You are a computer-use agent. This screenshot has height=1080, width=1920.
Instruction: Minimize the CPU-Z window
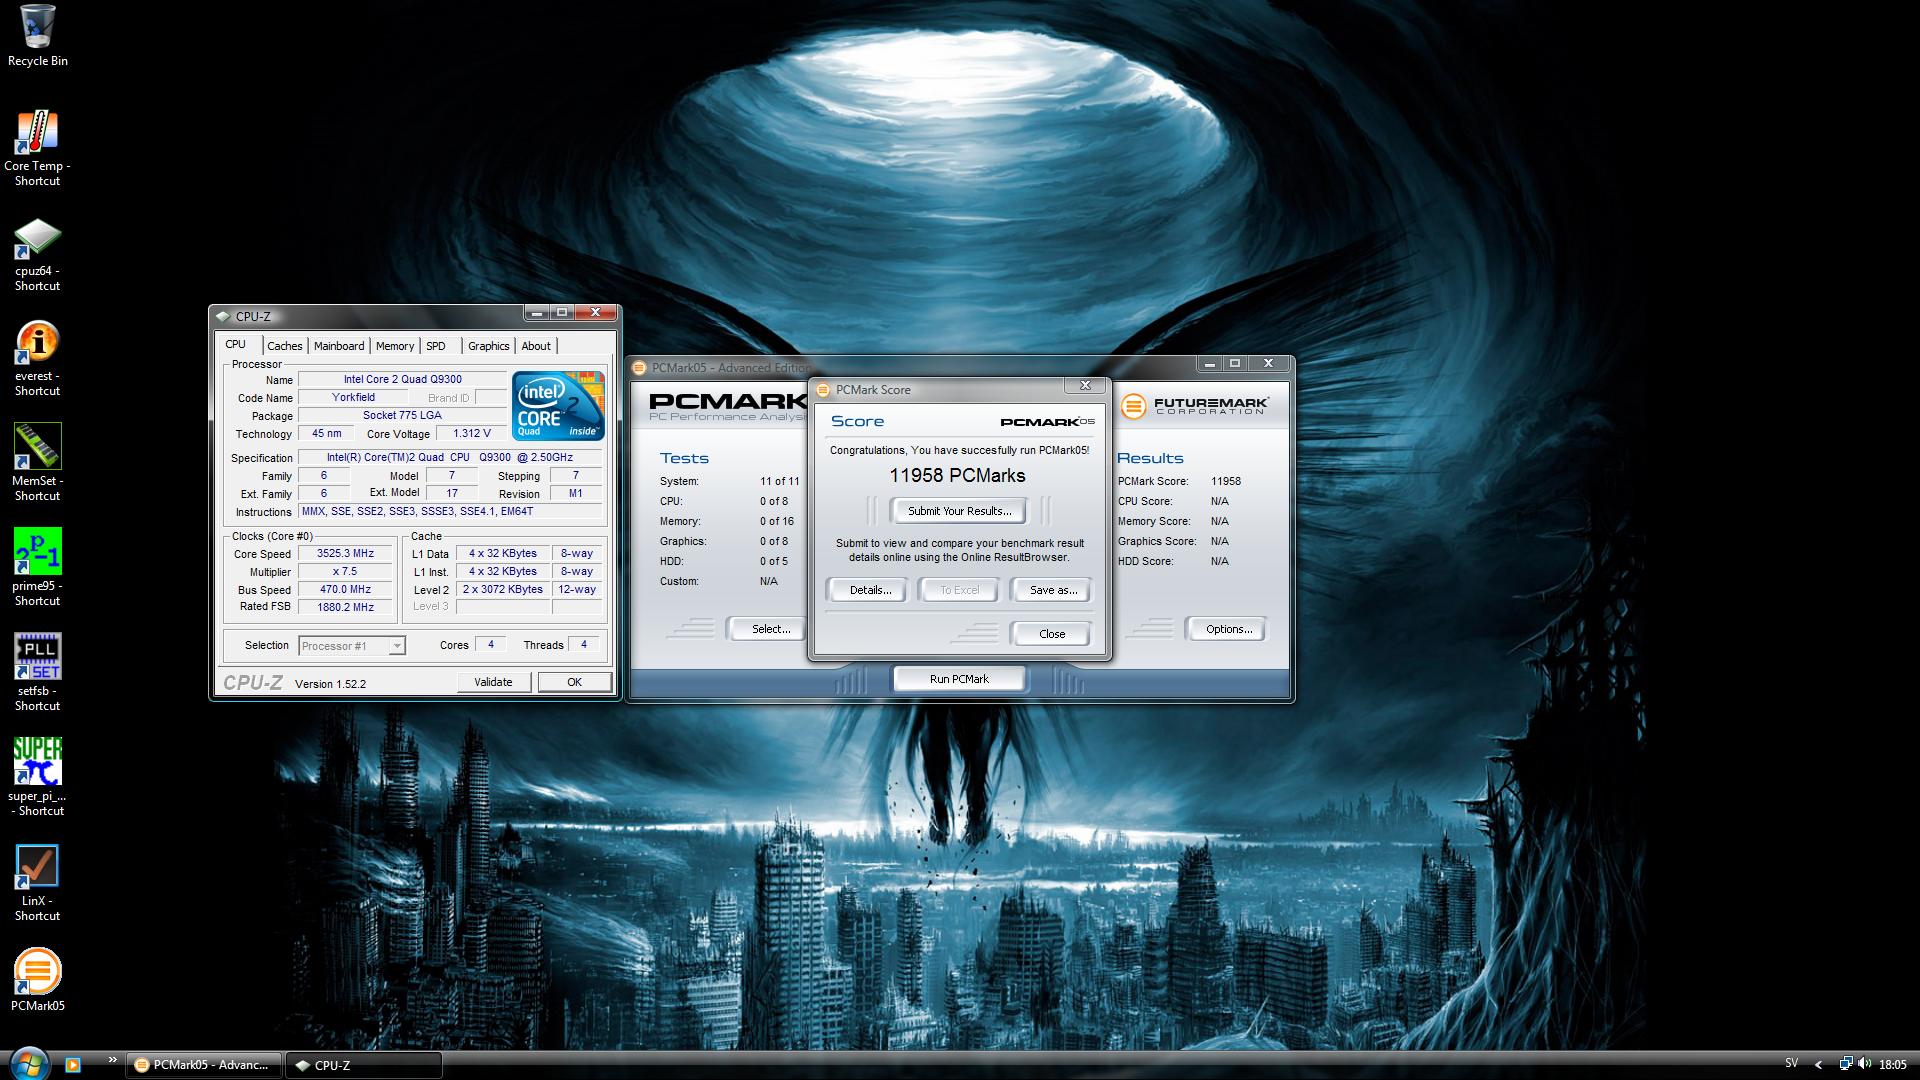[x=537, y=313]
